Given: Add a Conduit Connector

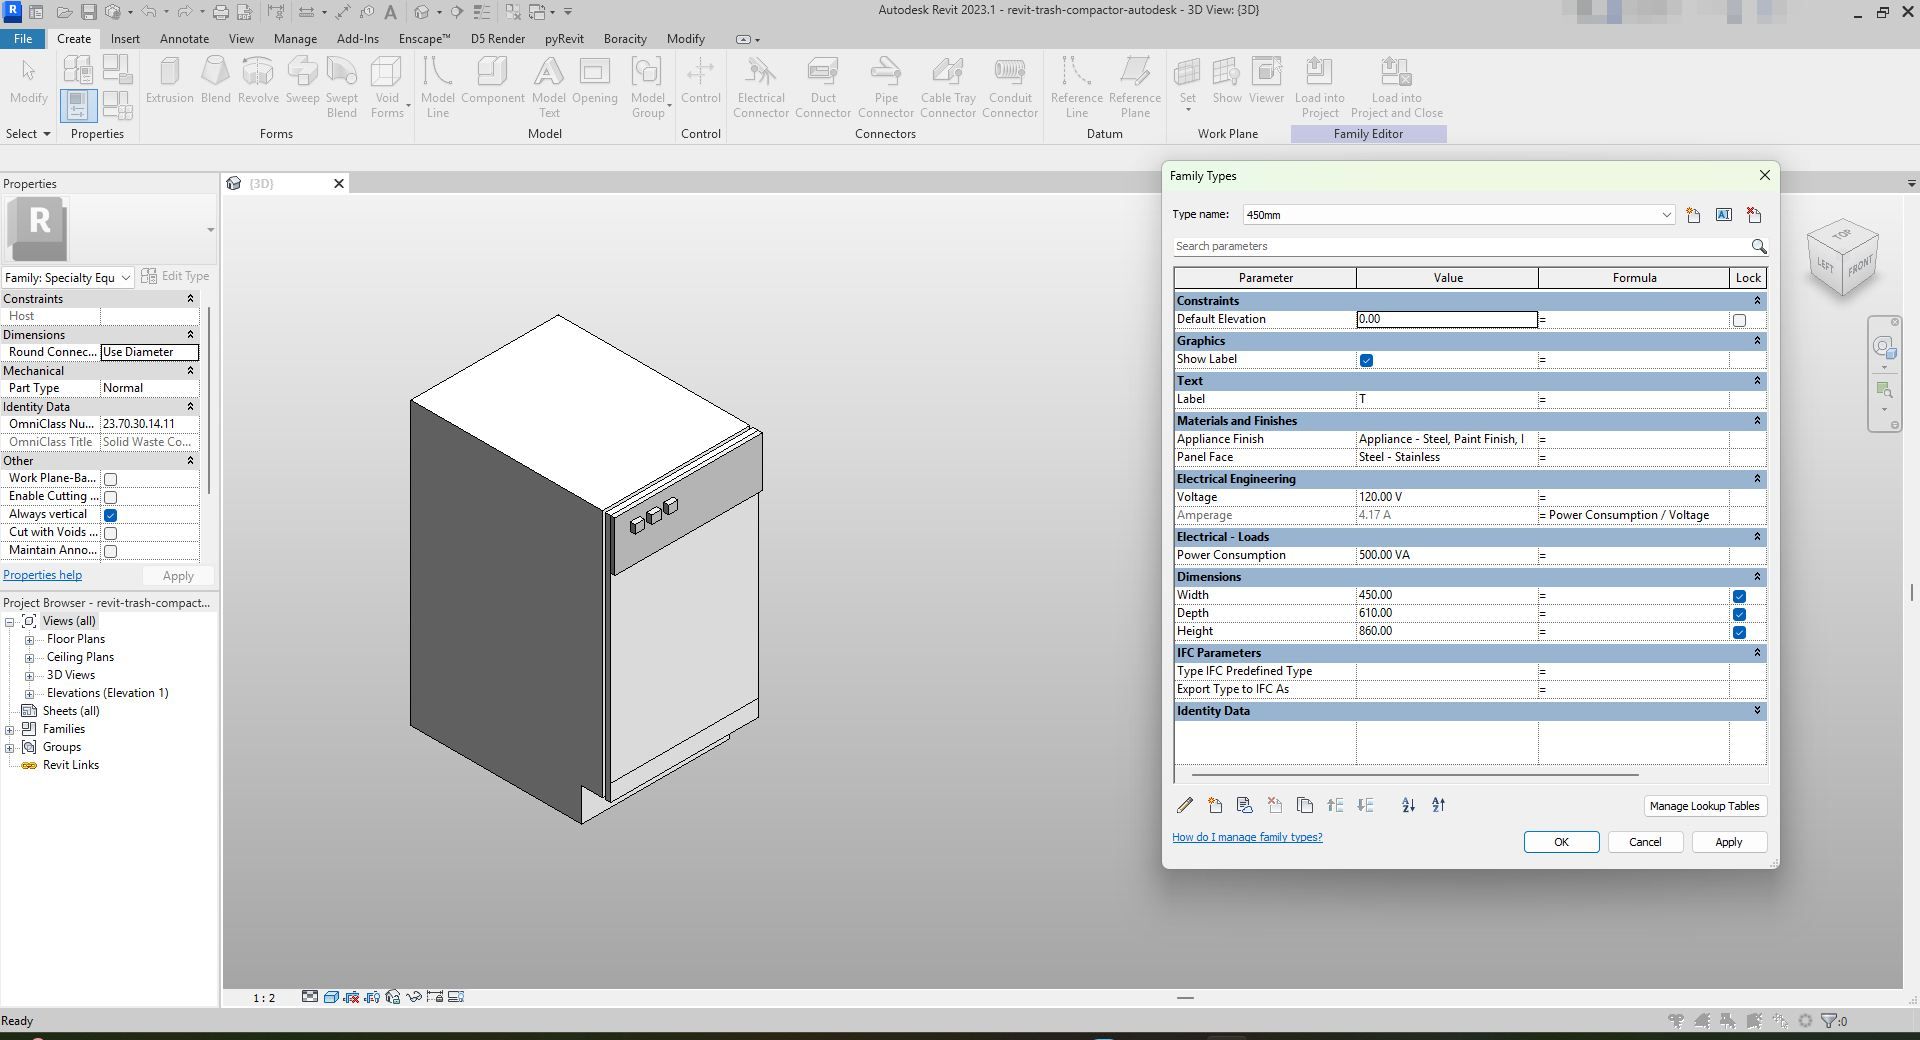Looking at the screenshot, I should [x=1010, y=87].
